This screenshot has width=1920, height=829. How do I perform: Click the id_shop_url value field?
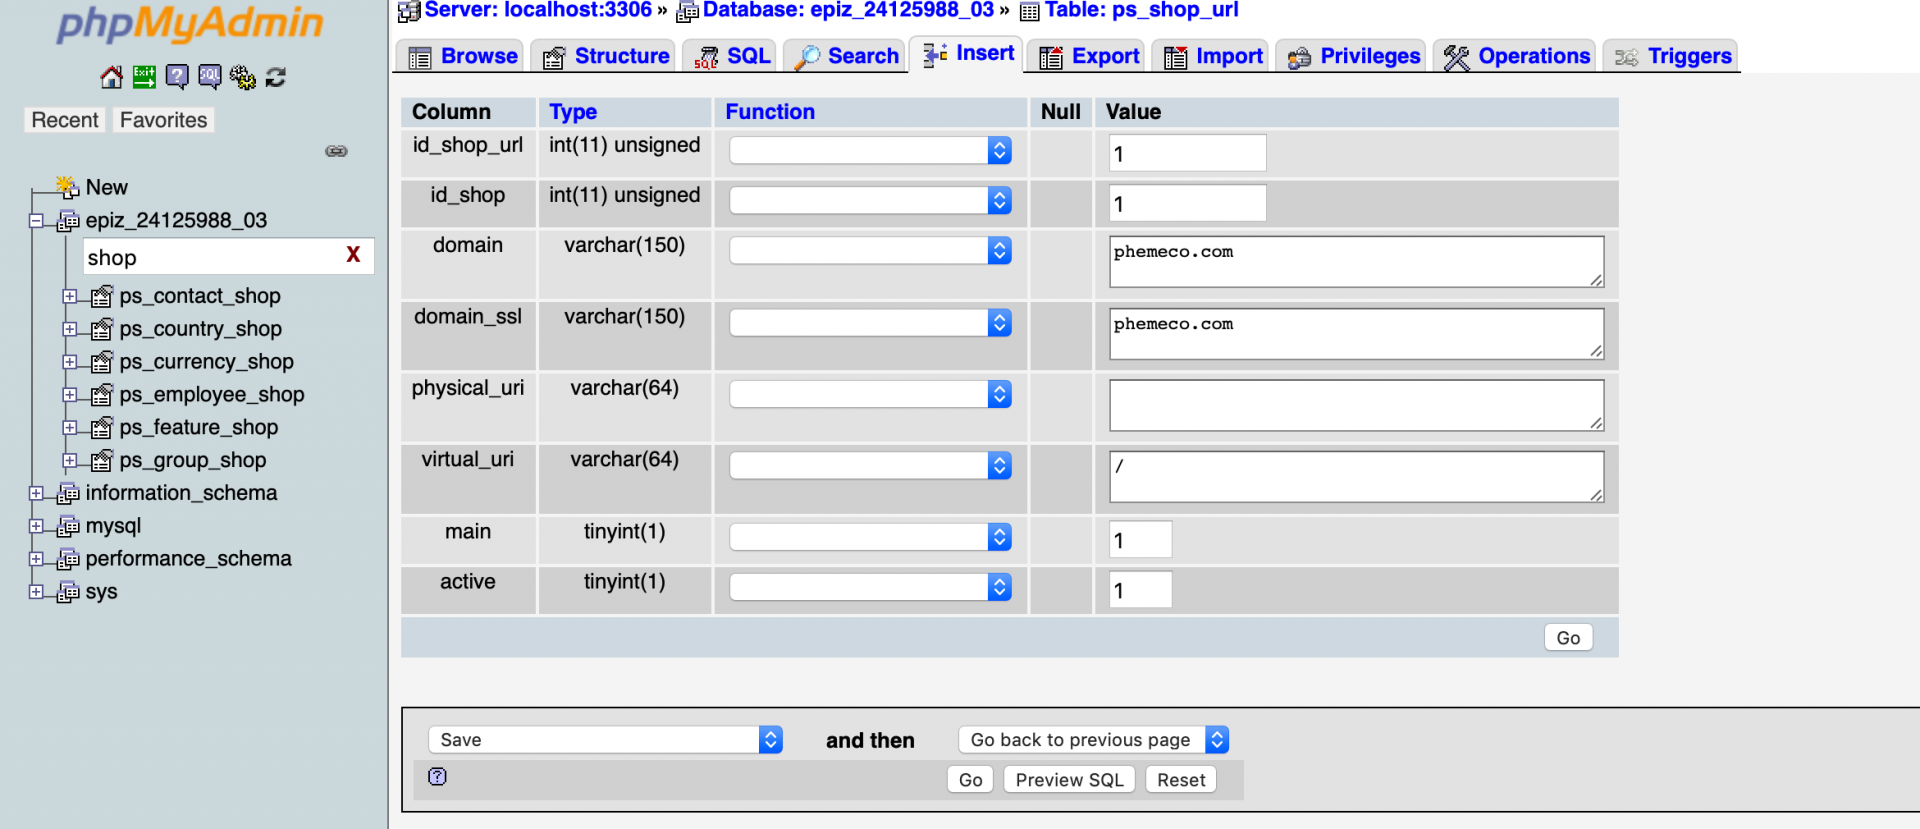[1188, 153]
